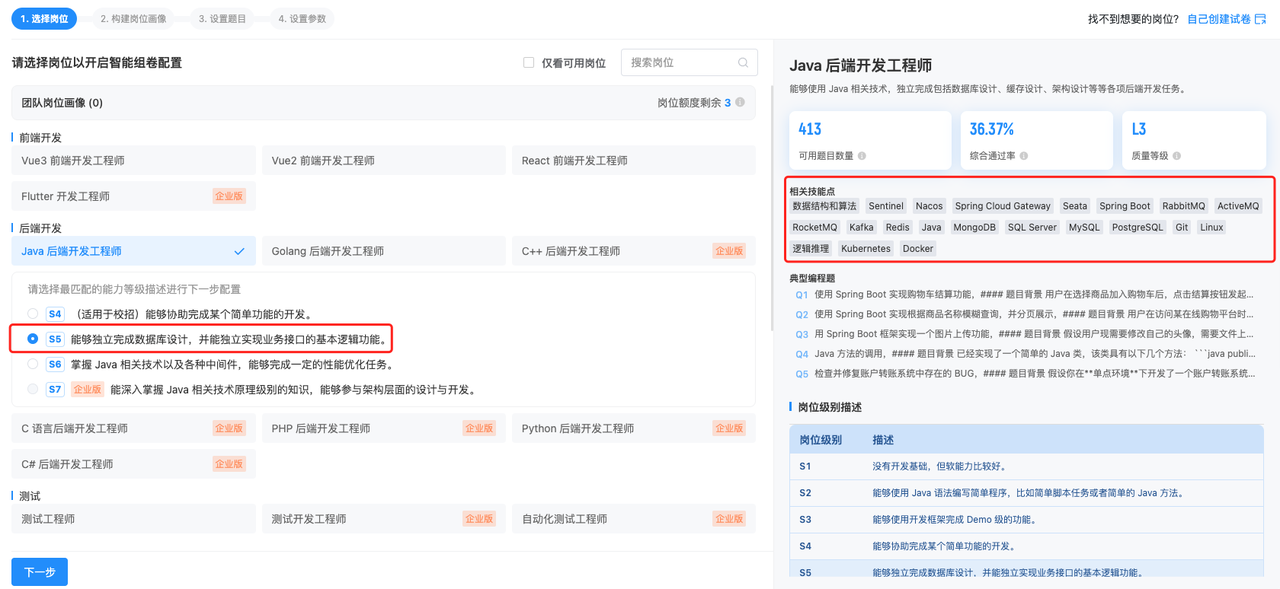1280x589 pixels.
Task: Click the 数据结构和算法 skill tag
Action: point(825,206)
